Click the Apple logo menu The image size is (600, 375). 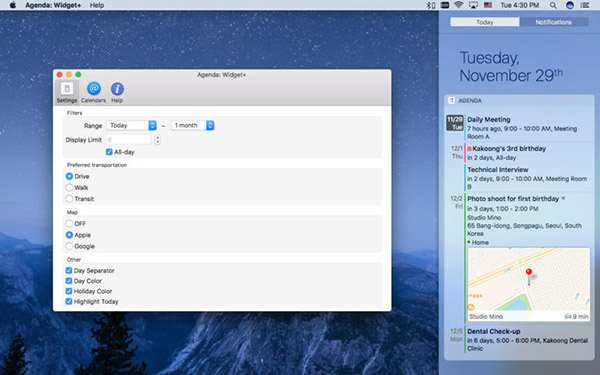click(x=13, y=5)
